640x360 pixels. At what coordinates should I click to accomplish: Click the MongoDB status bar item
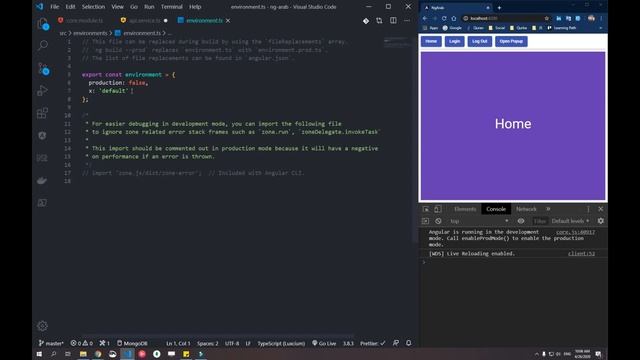tap(132, 343)
